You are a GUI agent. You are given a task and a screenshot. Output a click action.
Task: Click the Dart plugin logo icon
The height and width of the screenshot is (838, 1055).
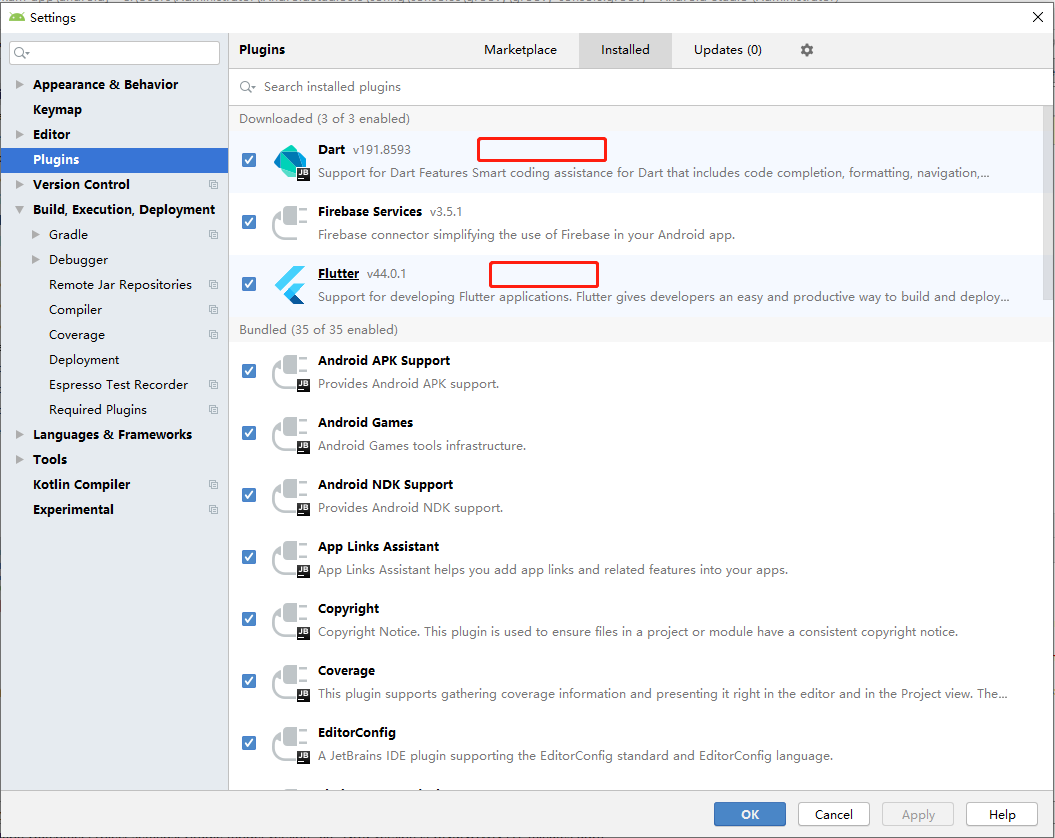pyautogui.click(x=291, y=162)
